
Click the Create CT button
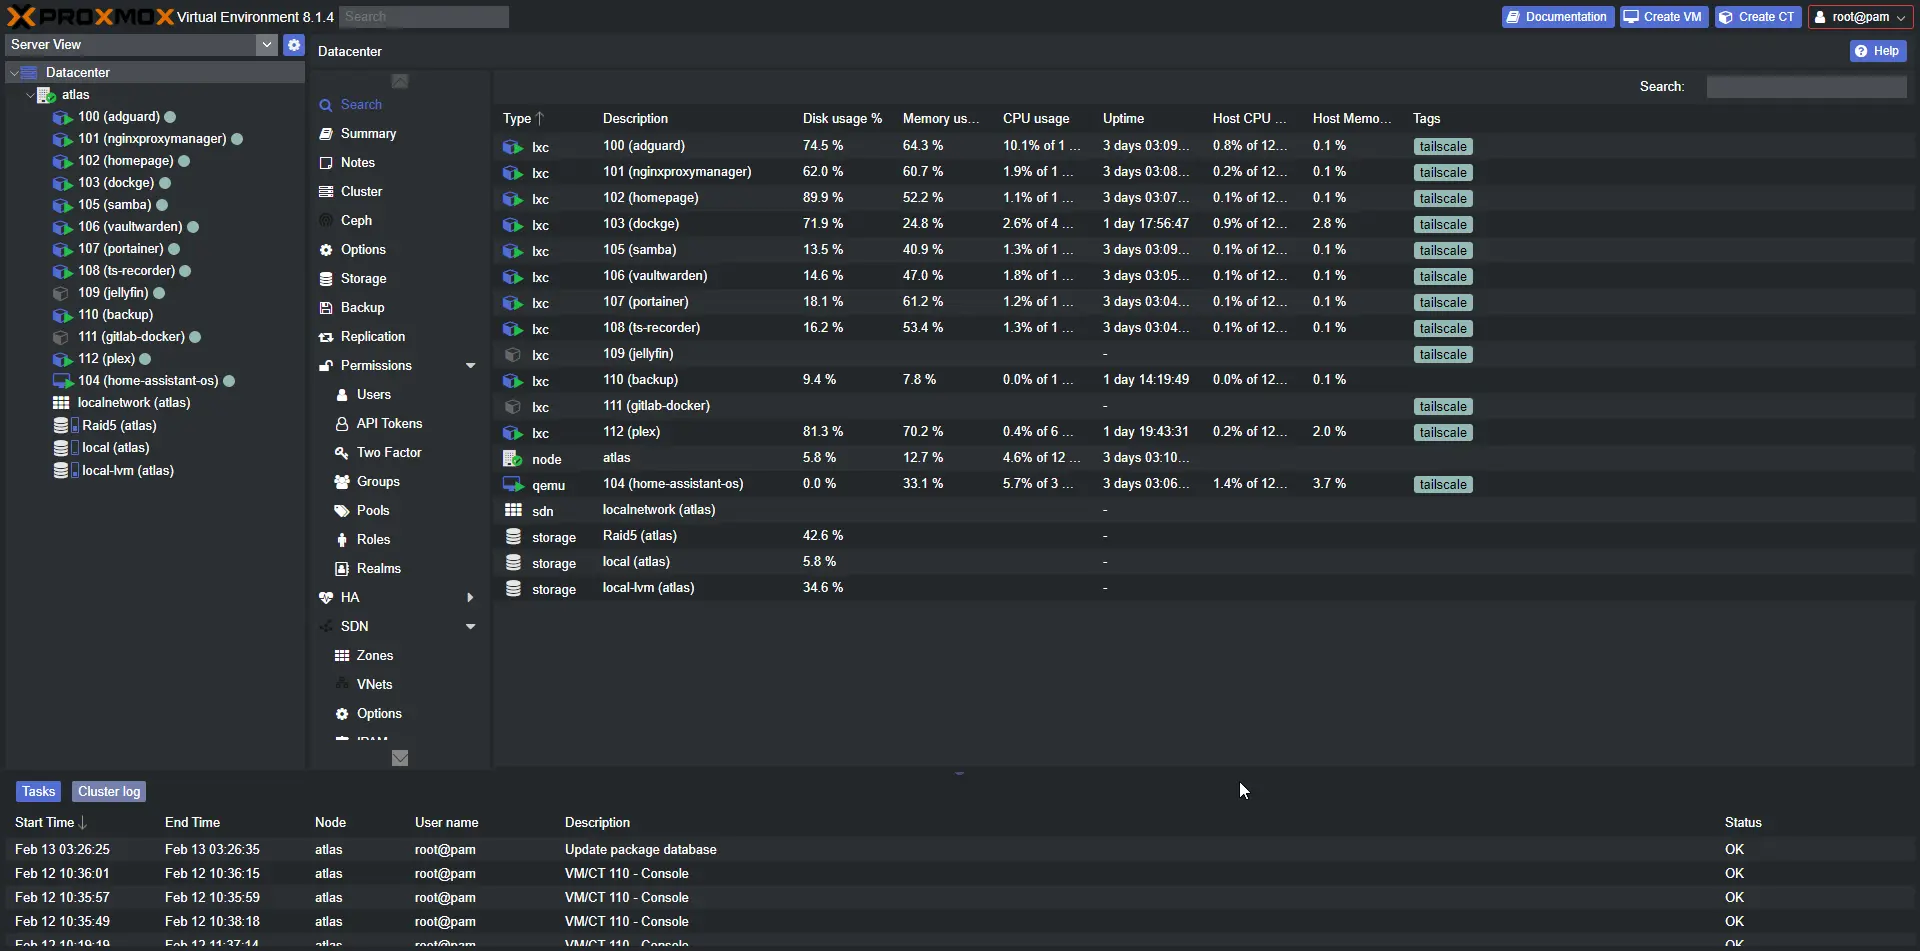1757,17
